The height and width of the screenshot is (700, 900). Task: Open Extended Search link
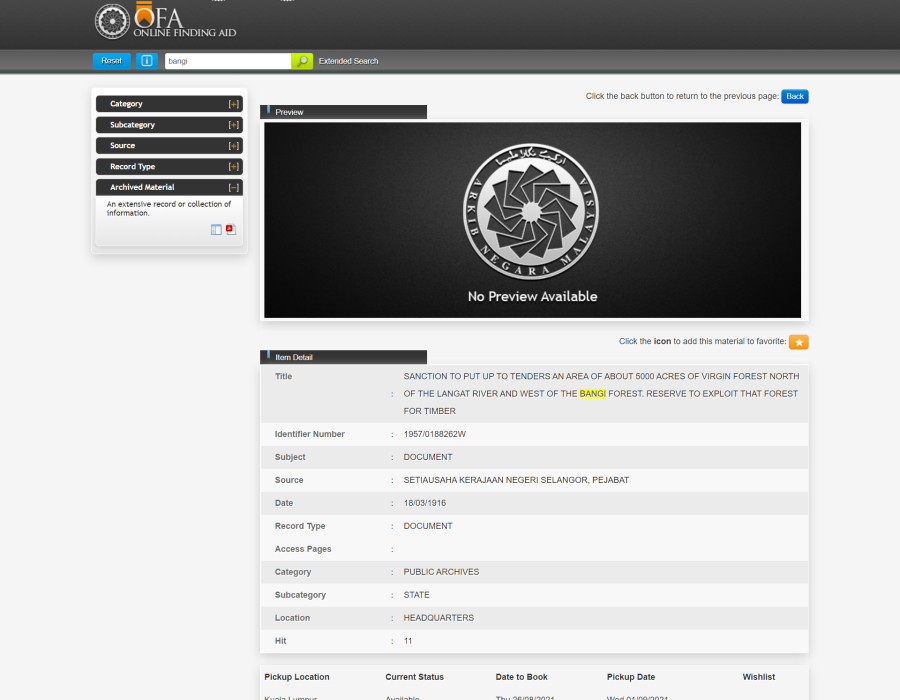click(348, 61)
